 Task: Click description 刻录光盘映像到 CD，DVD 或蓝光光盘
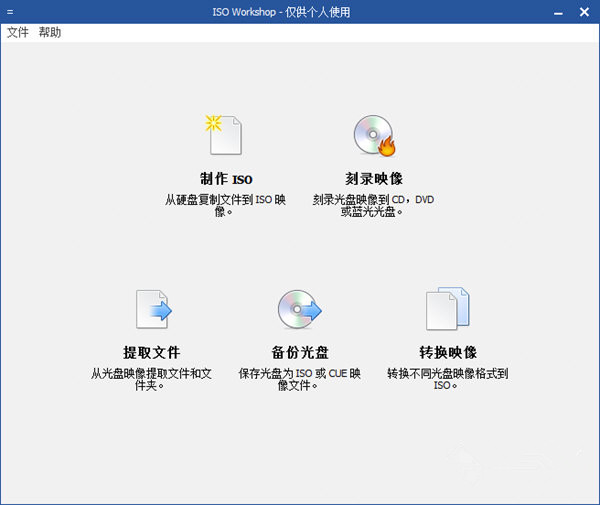point(373,205)
